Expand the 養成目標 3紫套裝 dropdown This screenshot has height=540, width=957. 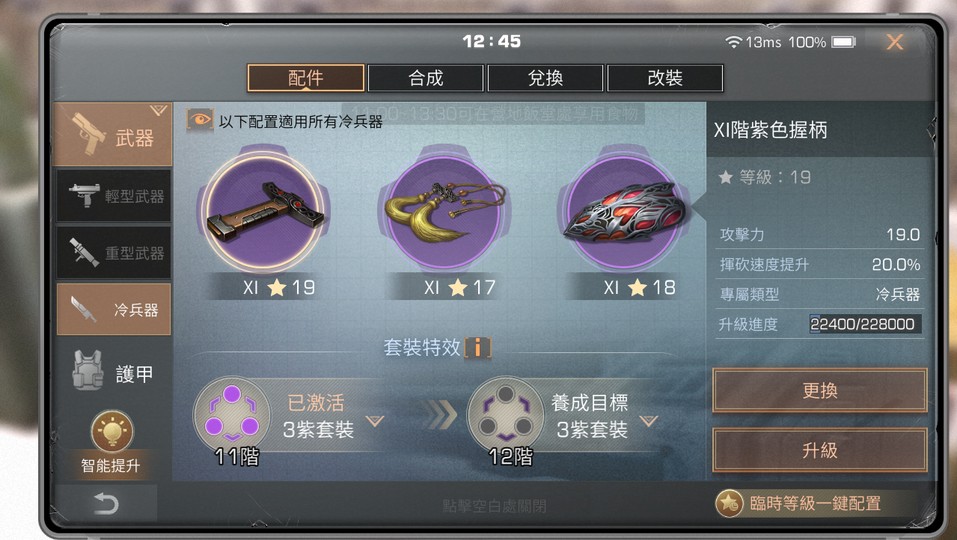[649, 420]
